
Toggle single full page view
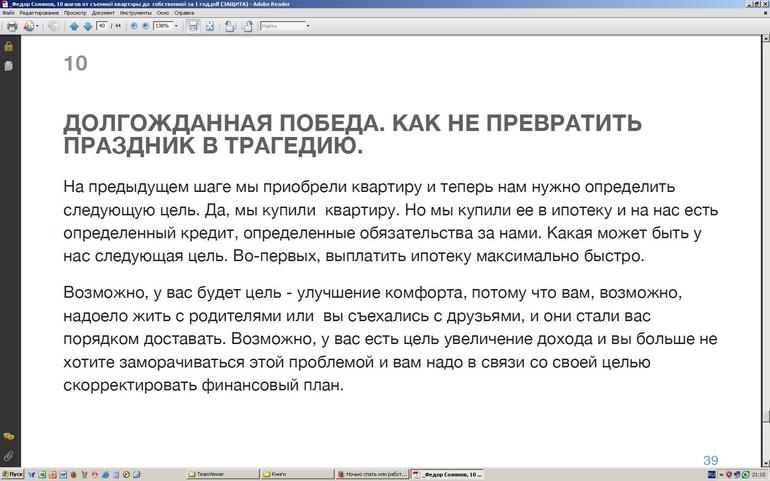[x=210, y=26]
